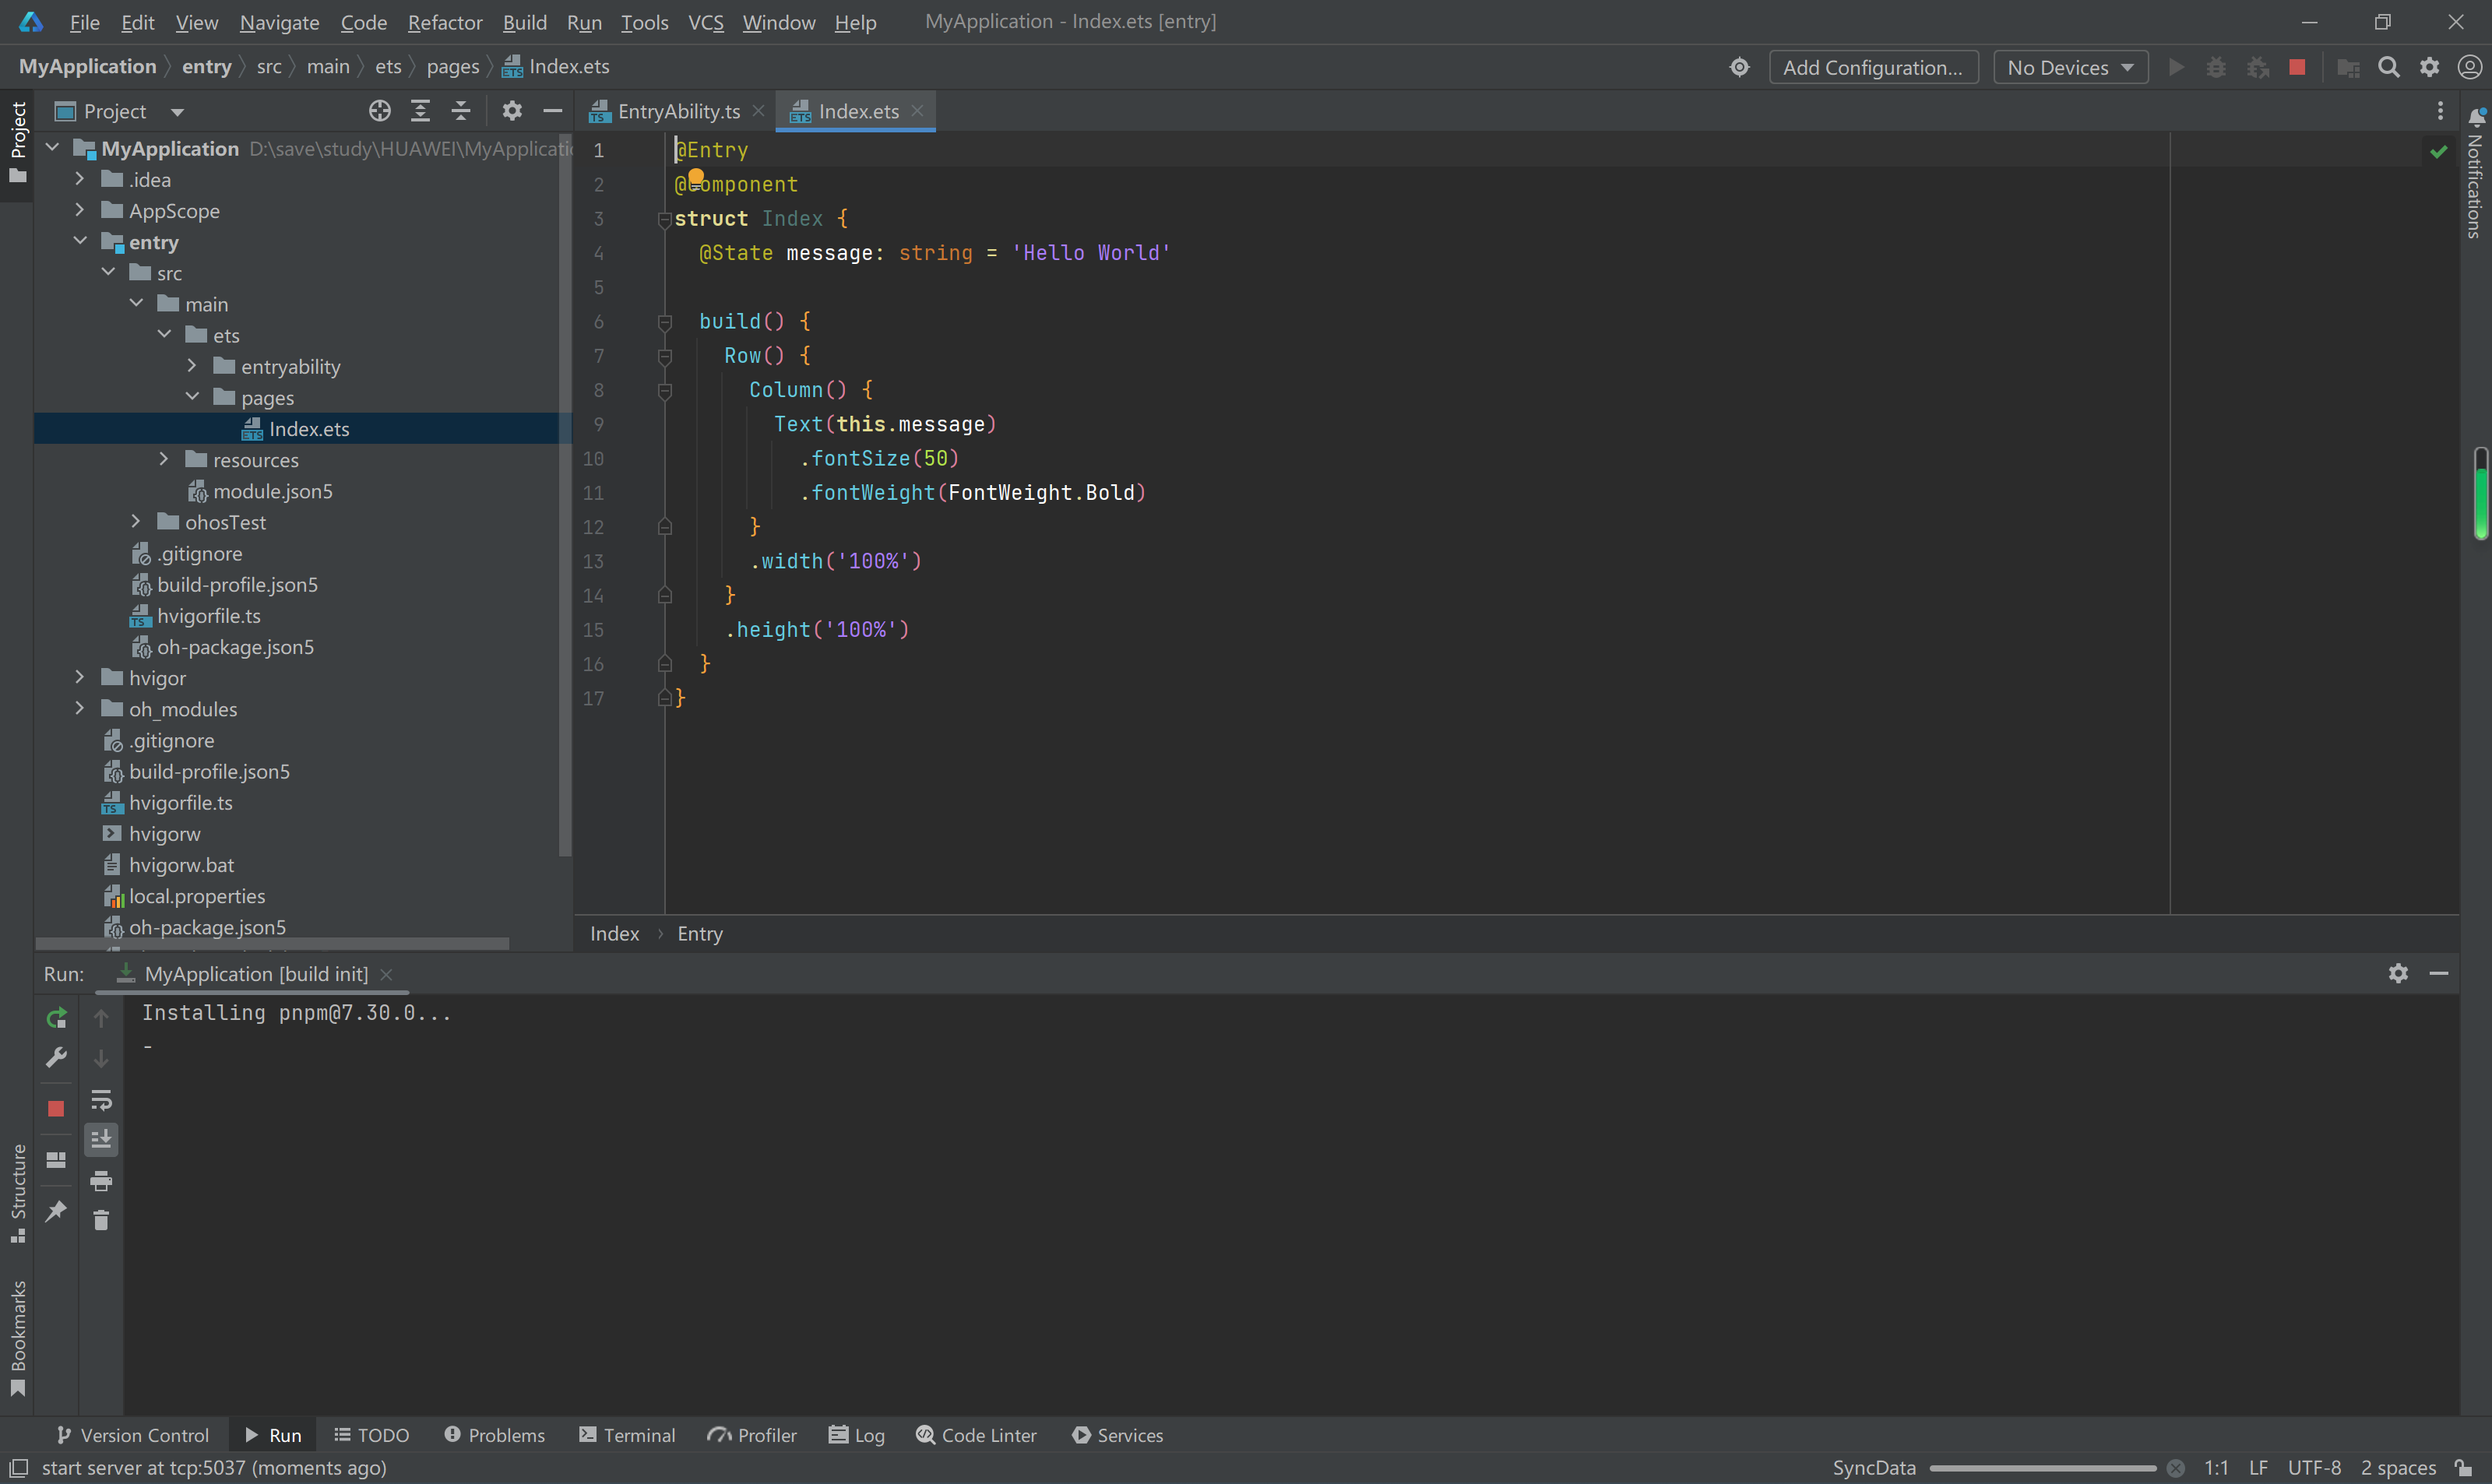Open Search Everywhere magnifier icon

(x=2388, y=67)
